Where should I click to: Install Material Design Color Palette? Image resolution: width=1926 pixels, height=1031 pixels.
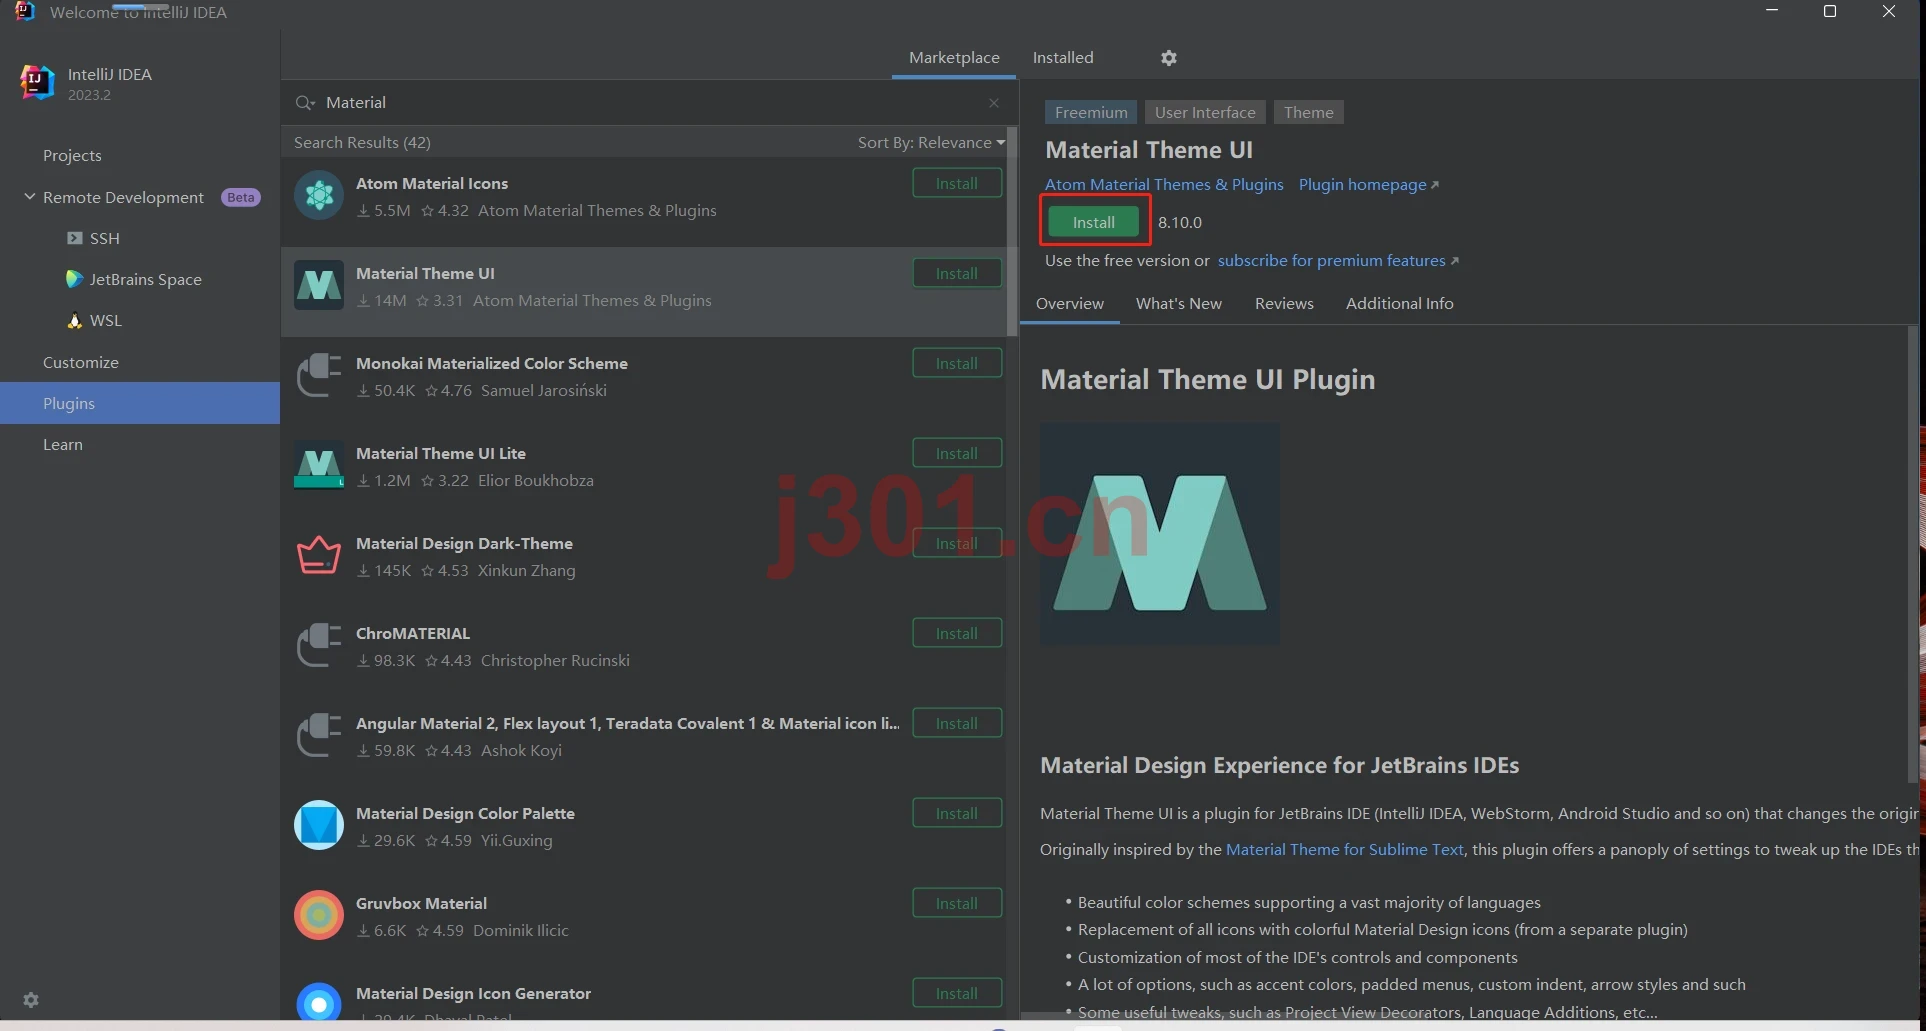point(957,813)
